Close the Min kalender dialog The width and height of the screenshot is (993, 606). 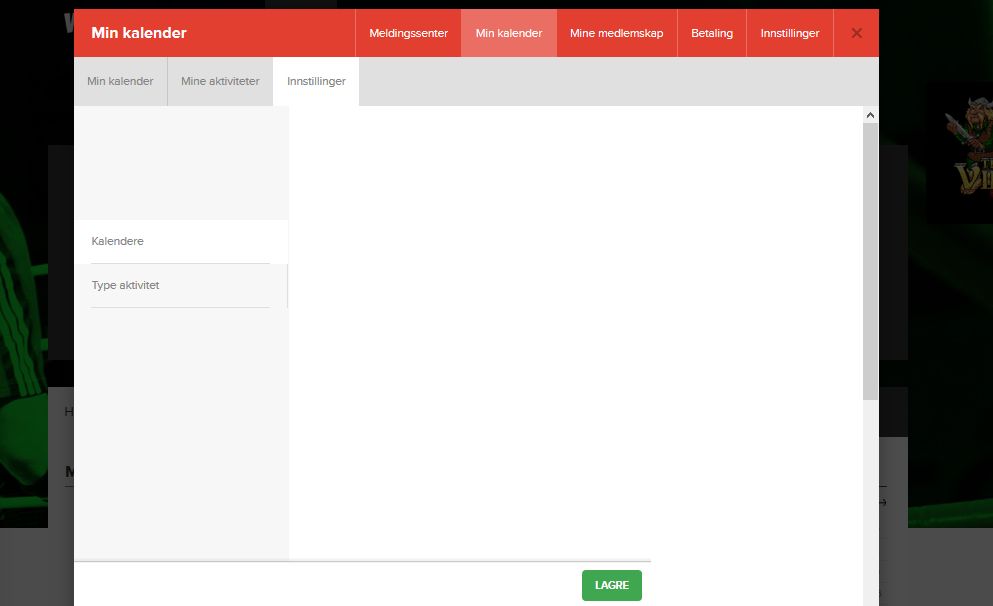[856, 33]
